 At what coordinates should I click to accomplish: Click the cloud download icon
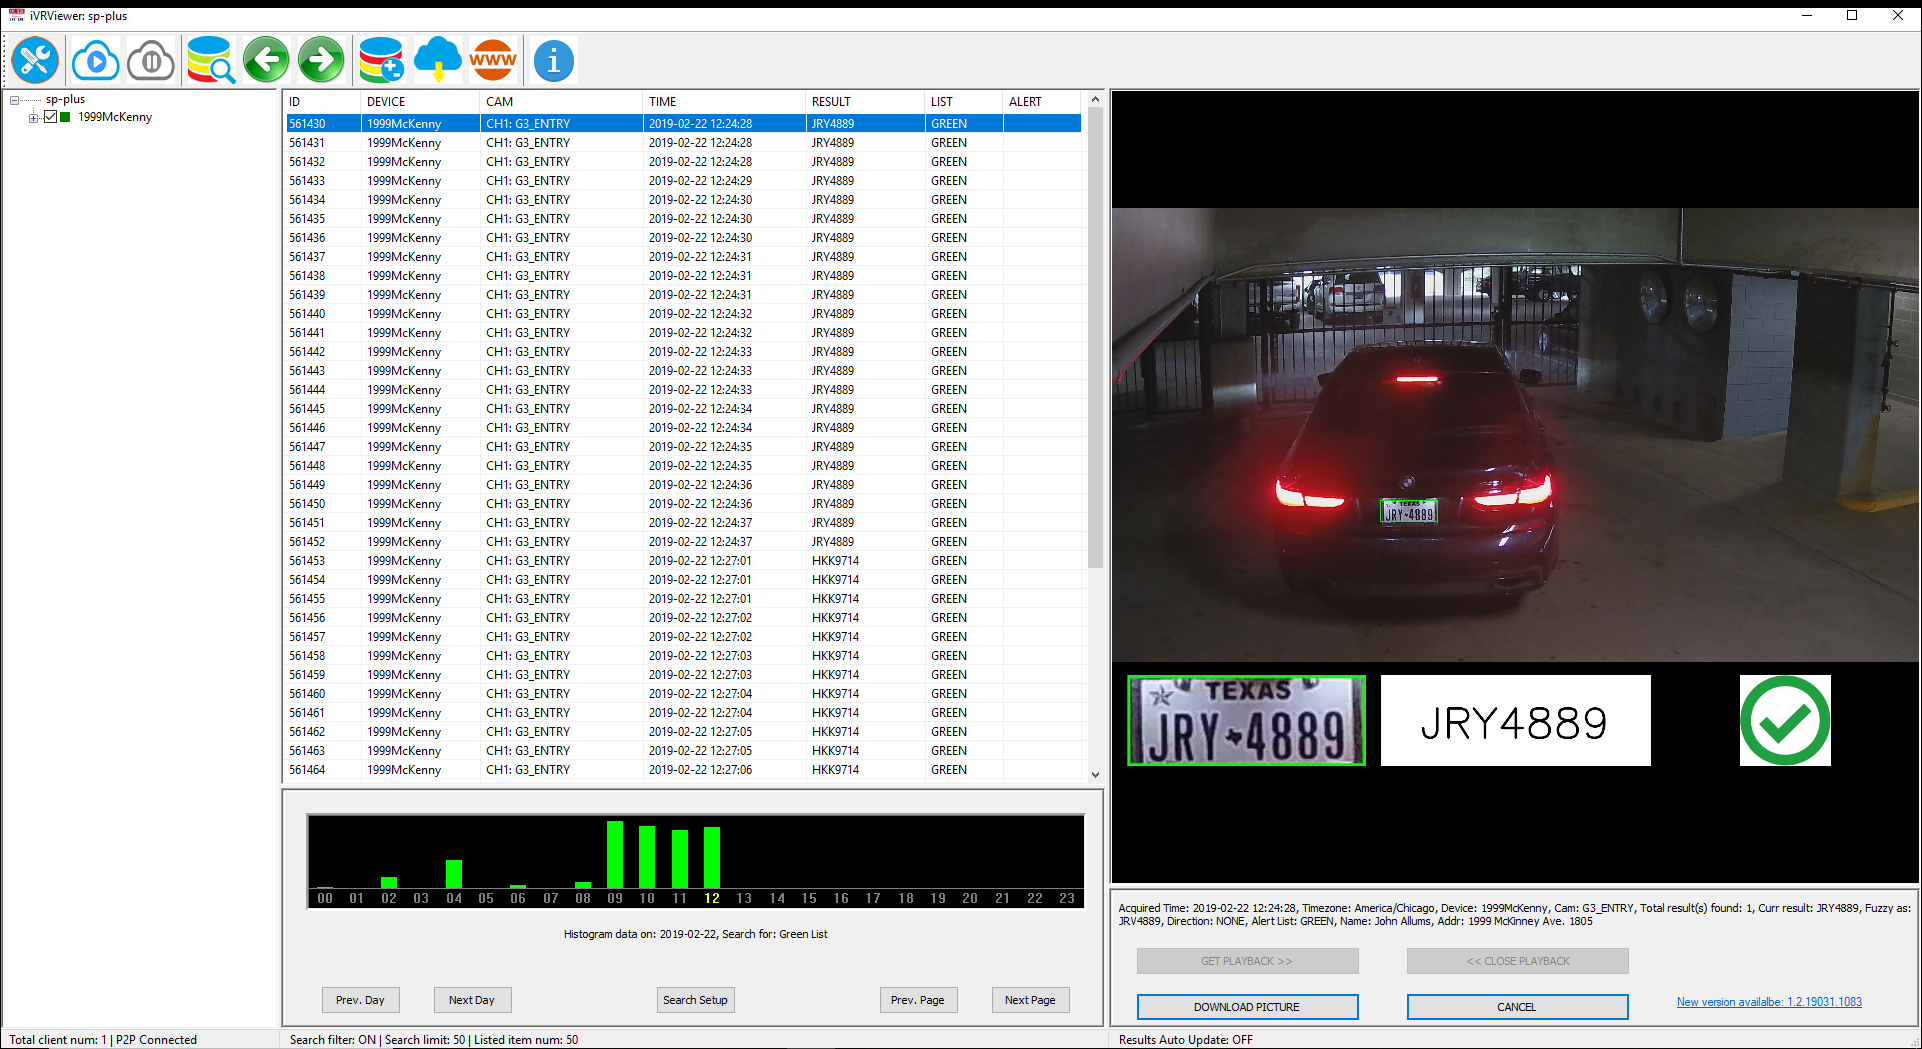[438, 60]
